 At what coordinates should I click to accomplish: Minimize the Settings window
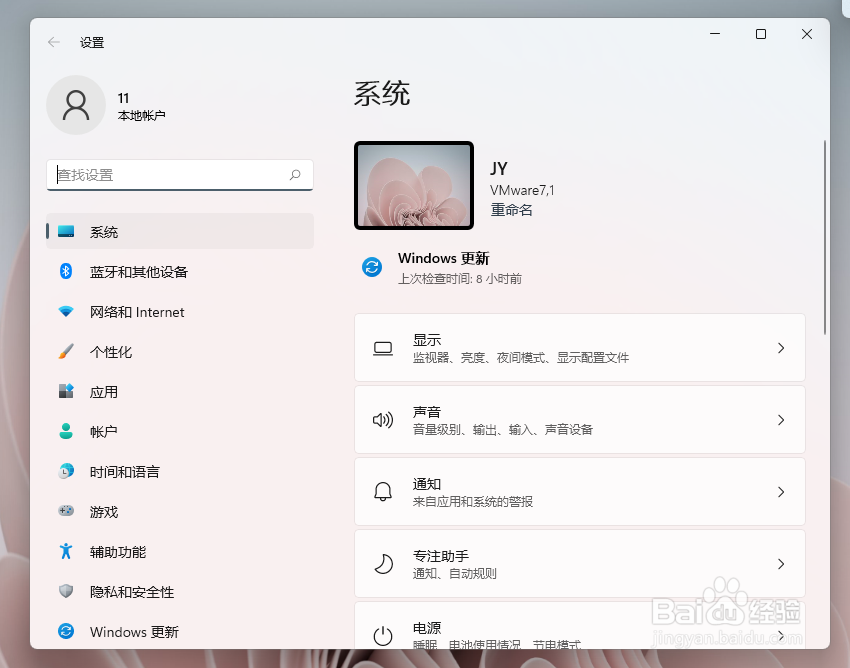[715, 34]
